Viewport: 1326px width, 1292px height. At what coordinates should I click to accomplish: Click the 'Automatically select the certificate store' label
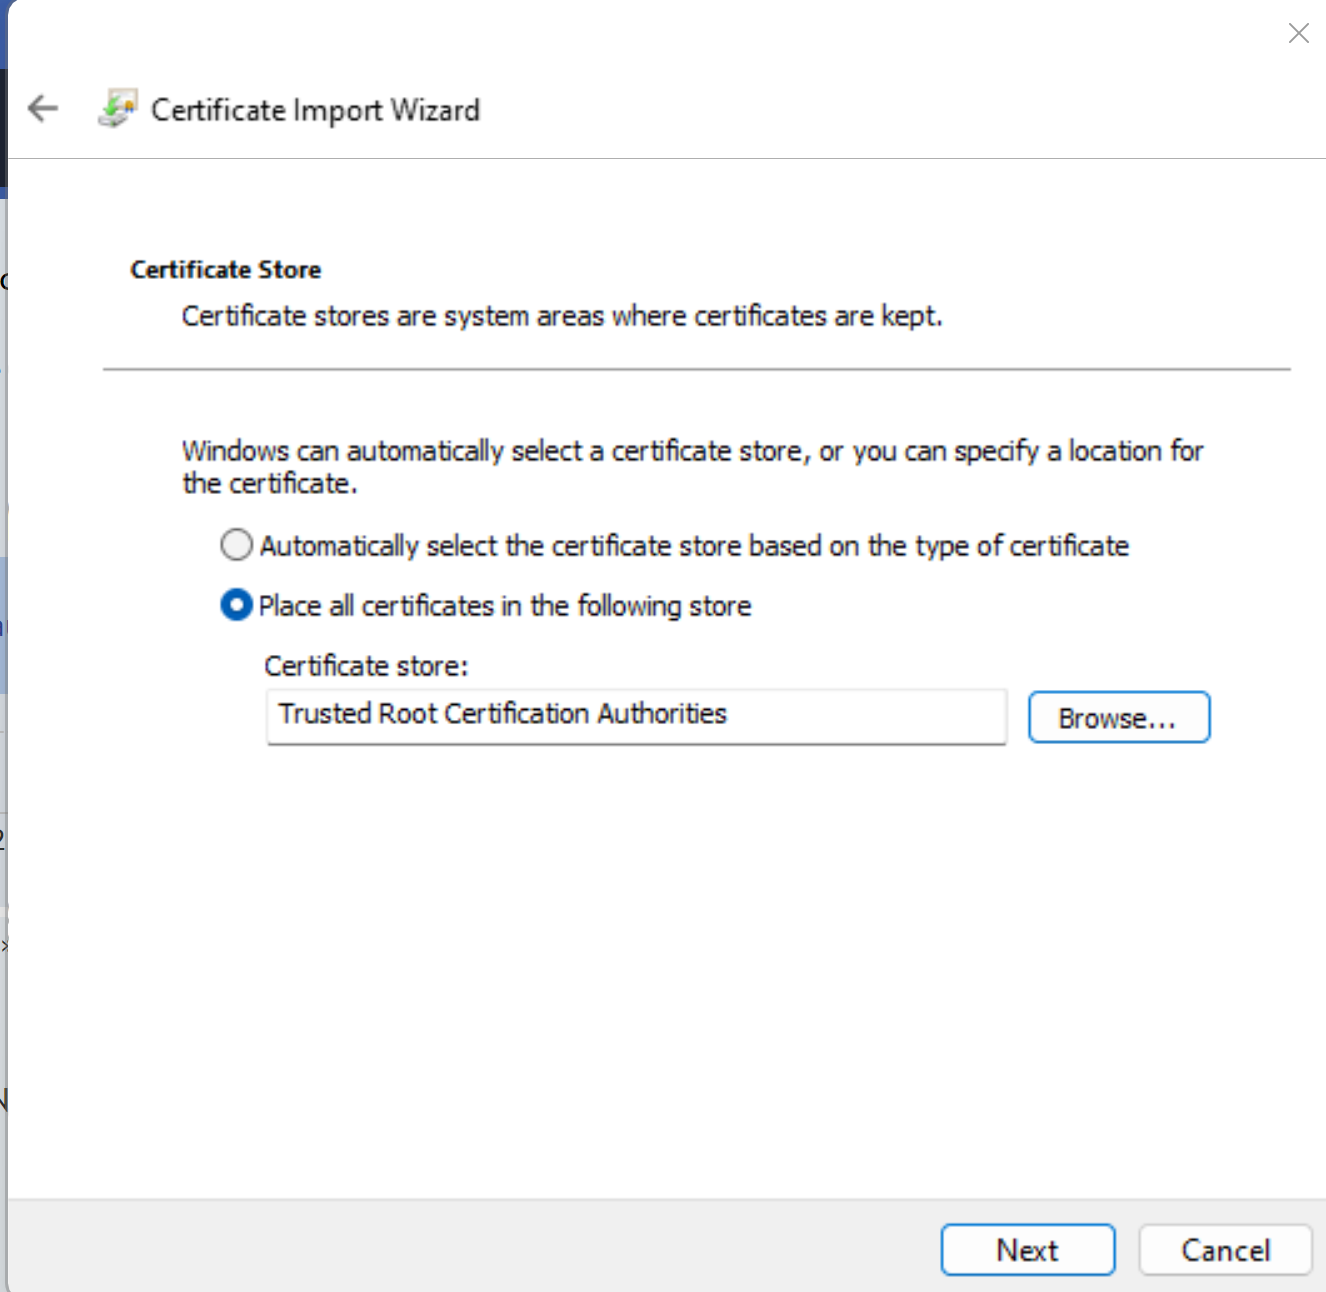pyautogui.click(x=694, y=546)
